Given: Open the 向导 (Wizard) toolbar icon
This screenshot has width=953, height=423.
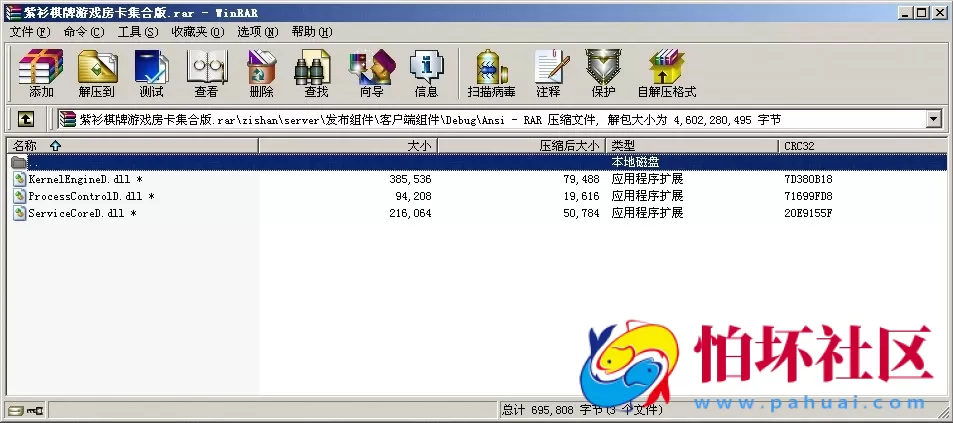Looking at the screenshot, I should click(x=371, y=67).
